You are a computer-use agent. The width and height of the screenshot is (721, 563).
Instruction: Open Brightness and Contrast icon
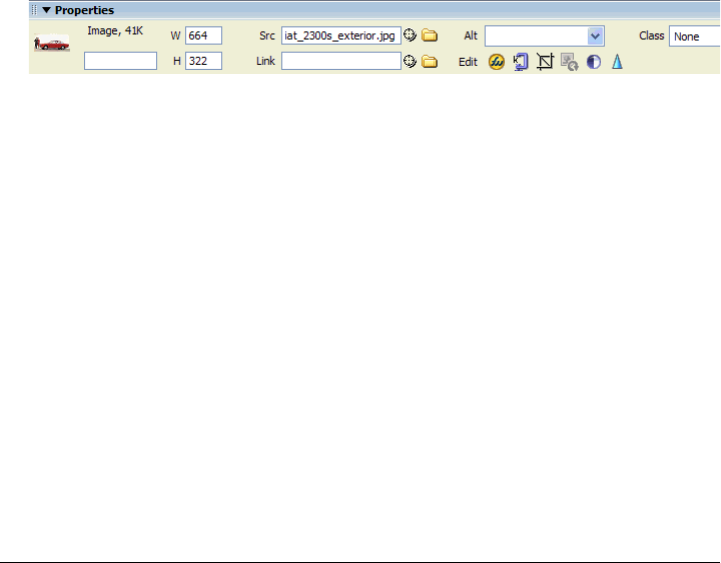[x=594, y=62]
